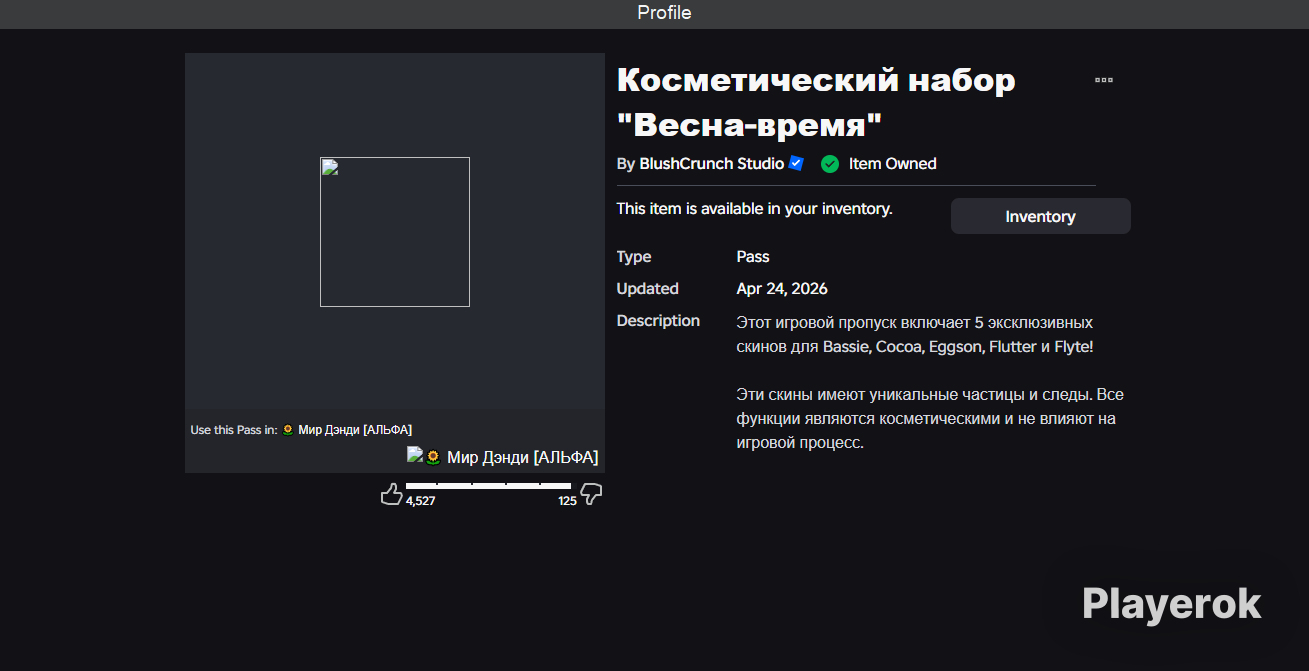Click the pass title Косметический набор "Весна-время"

click(x=816, y=102)
